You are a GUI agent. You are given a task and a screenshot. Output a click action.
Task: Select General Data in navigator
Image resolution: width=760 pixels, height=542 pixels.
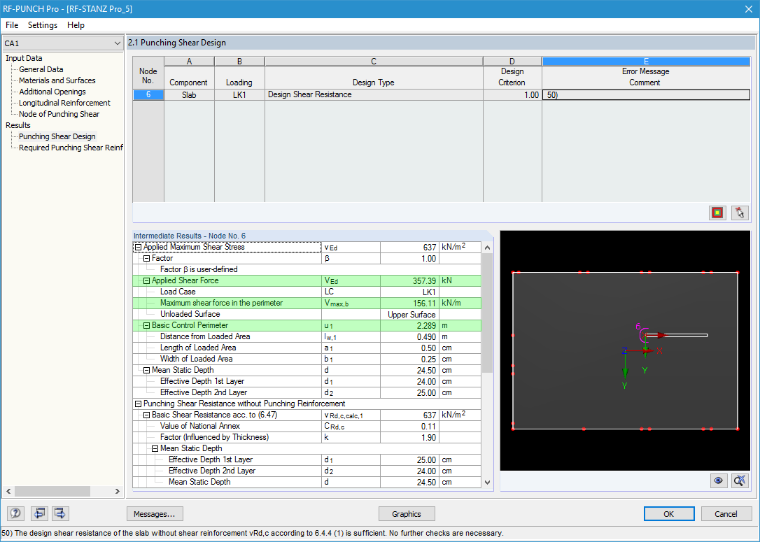click(41, 69)
